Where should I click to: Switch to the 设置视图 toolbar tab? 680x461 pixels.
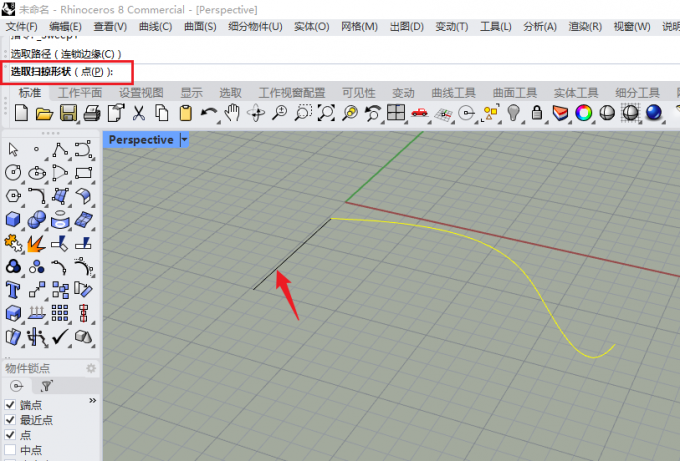141,93
